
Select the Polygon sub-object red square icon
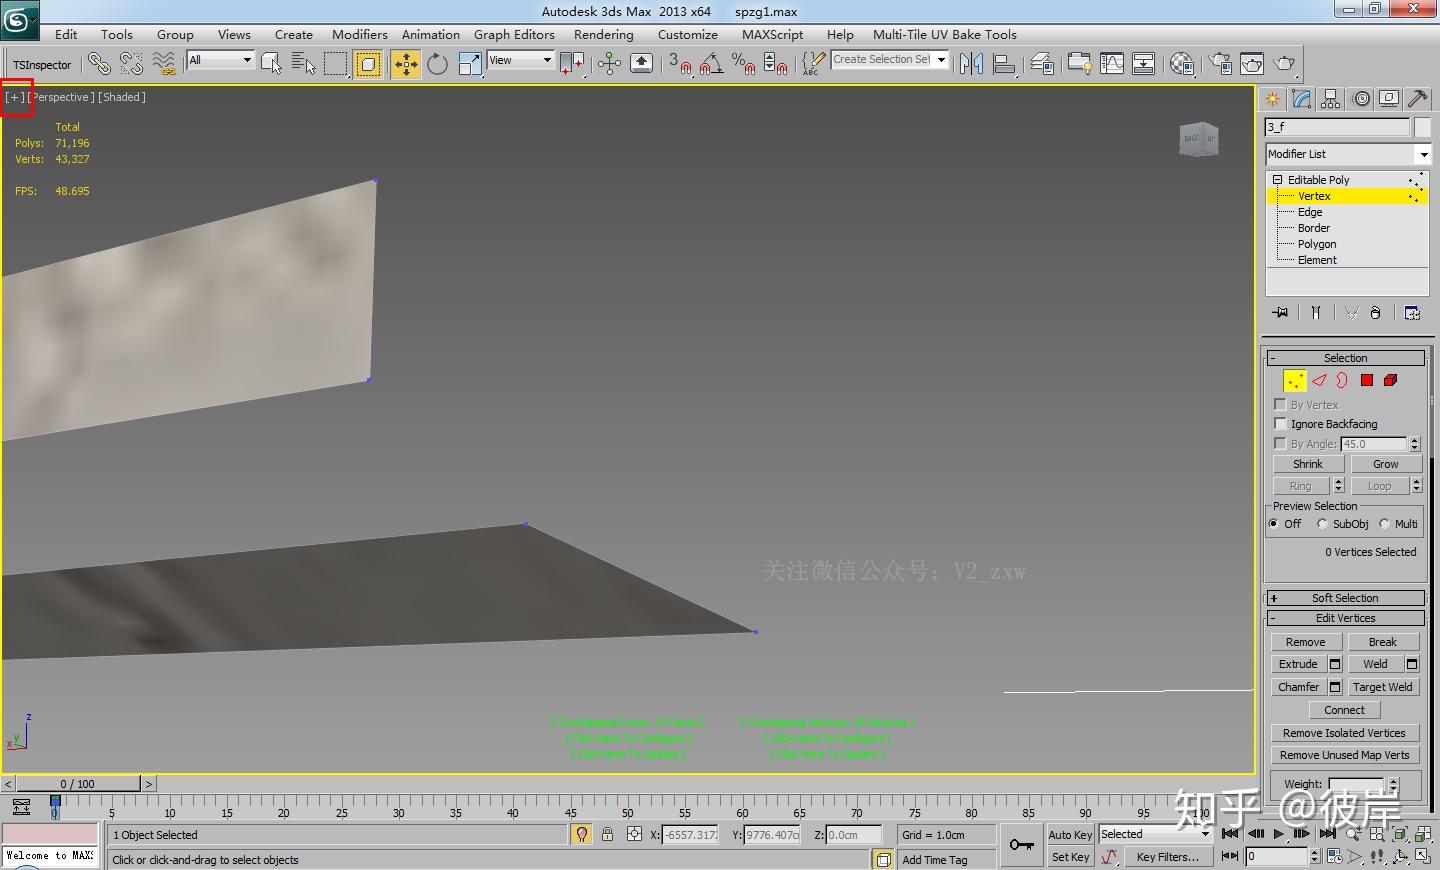coord(1367,380)
